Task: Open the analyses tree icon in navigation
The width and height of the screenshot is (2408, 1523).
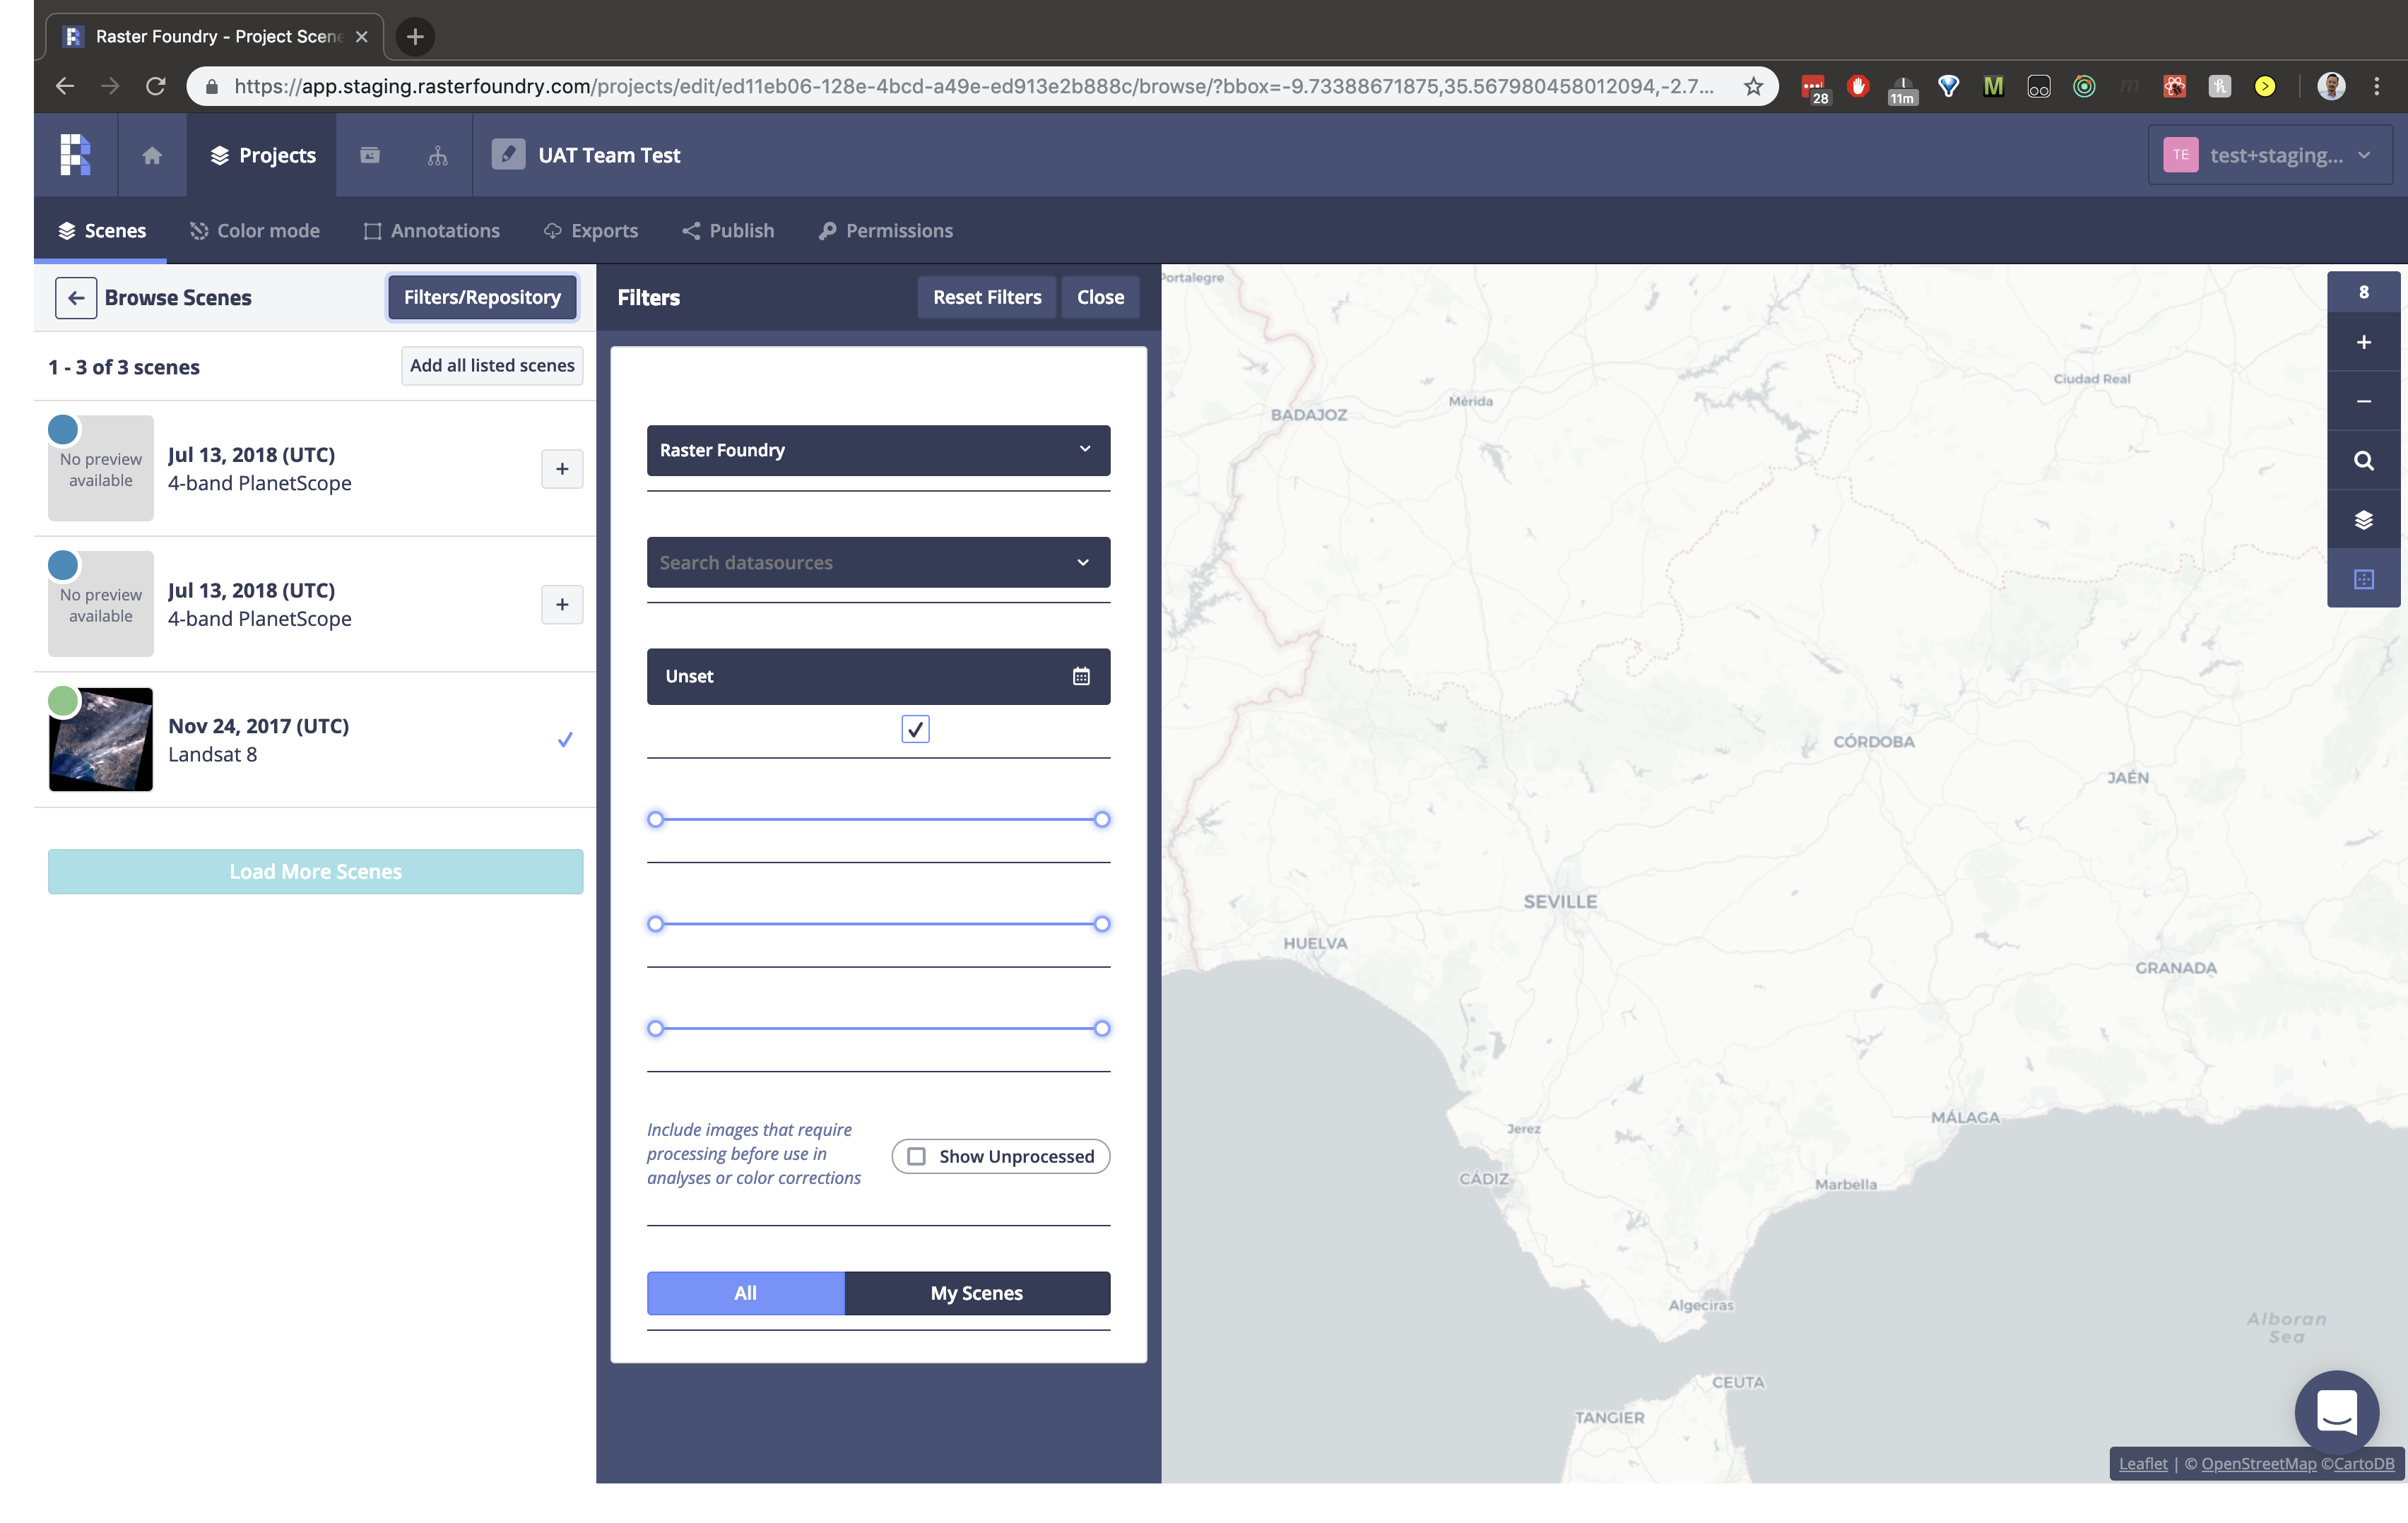Action: tap(438, 155)
